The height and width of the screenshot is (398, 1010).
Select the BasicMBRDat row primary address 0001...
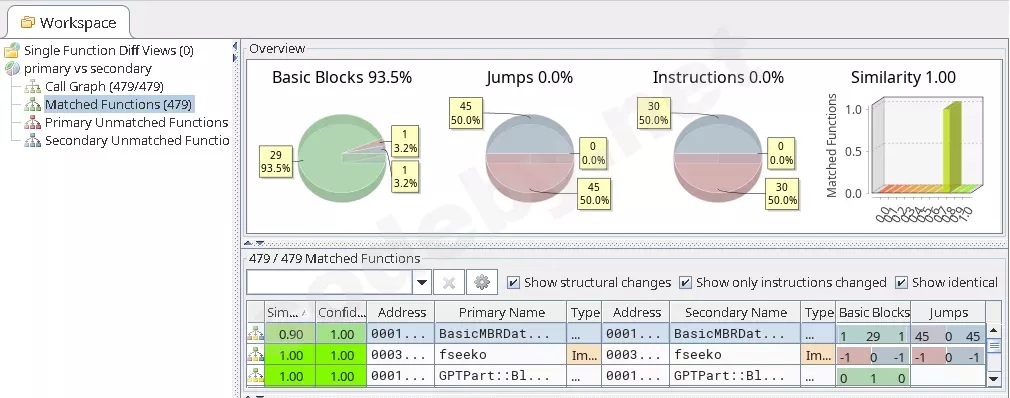401,334
